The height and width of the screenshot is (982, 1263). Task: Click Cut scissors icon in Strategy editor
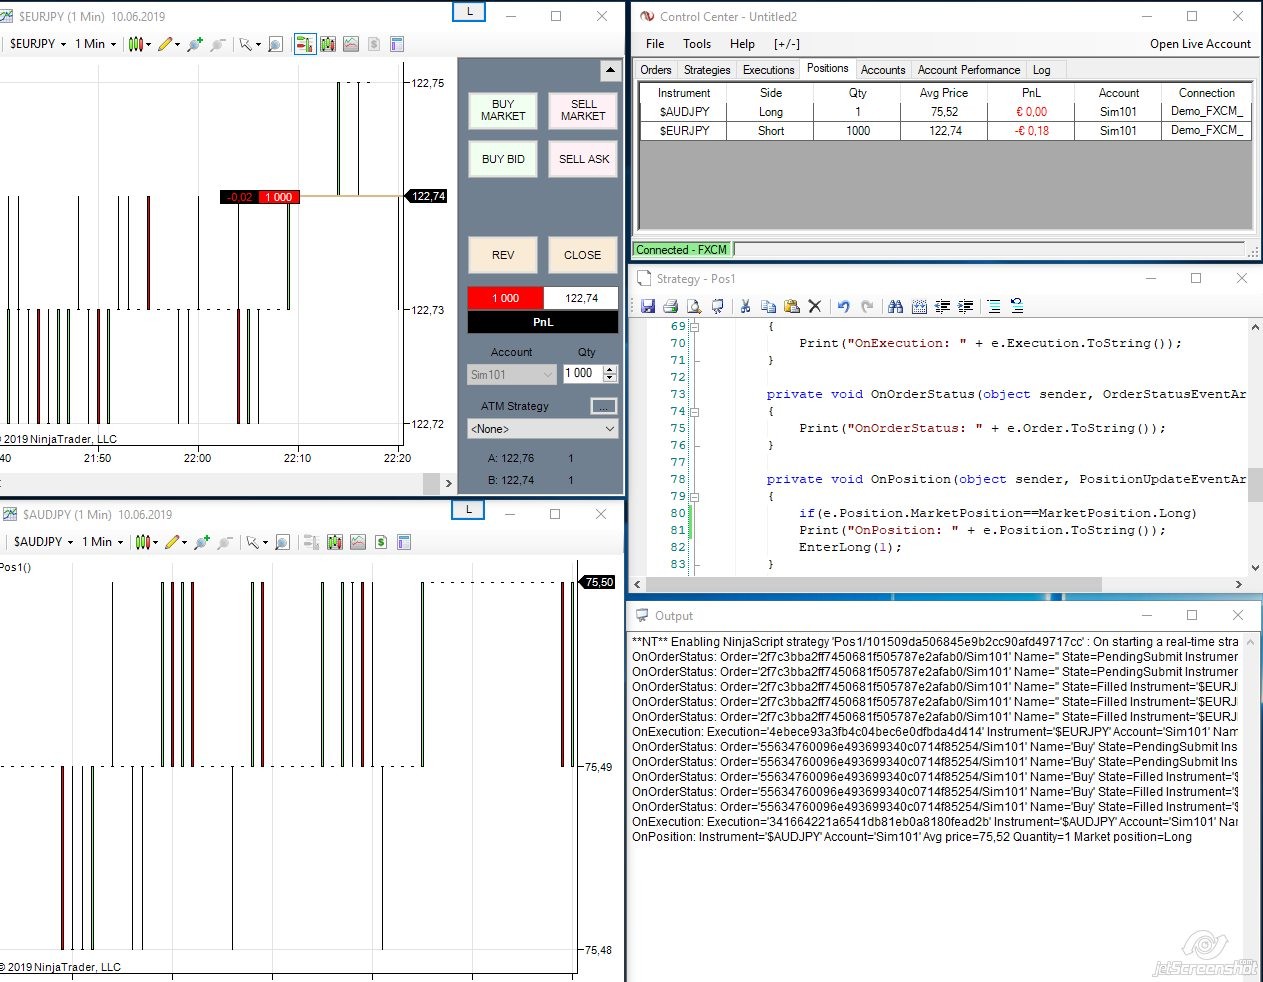coord(745,306)
